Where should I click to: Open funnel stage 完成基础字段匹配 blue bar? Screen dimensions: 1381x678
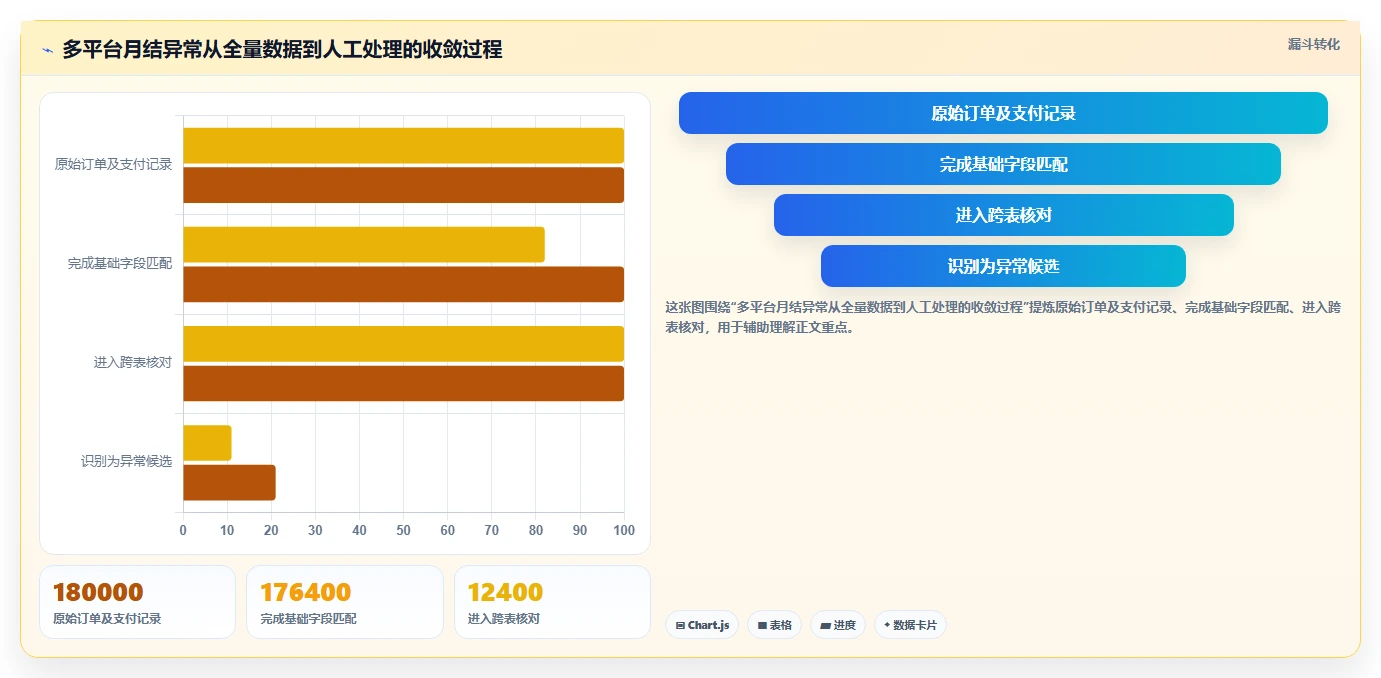pyautogui.click(x=1003, y=164)
